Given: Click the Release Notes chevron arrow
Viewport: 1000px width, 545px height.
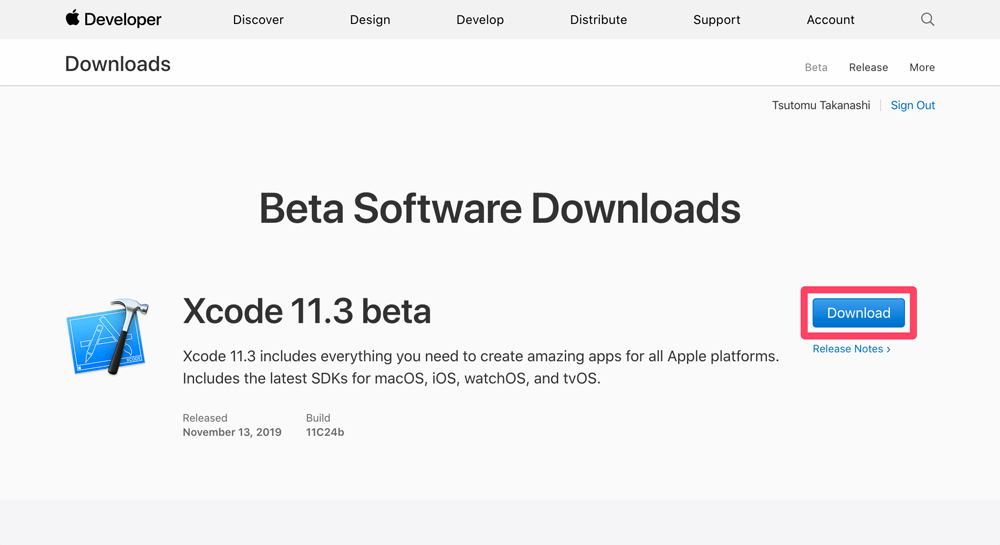Looking at the screenshot, I should coord(888,349).
